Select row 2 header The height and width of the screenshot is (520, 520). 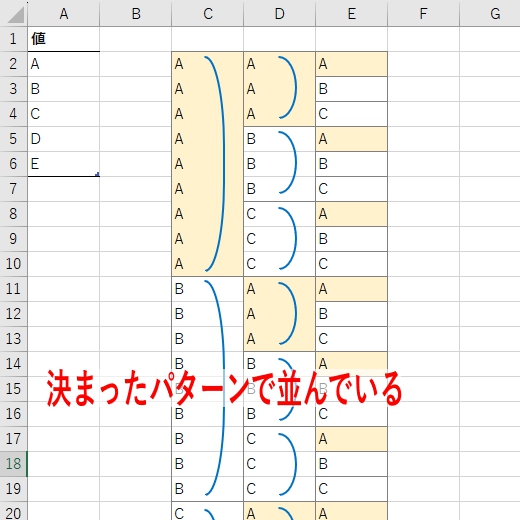click(13, 64)
